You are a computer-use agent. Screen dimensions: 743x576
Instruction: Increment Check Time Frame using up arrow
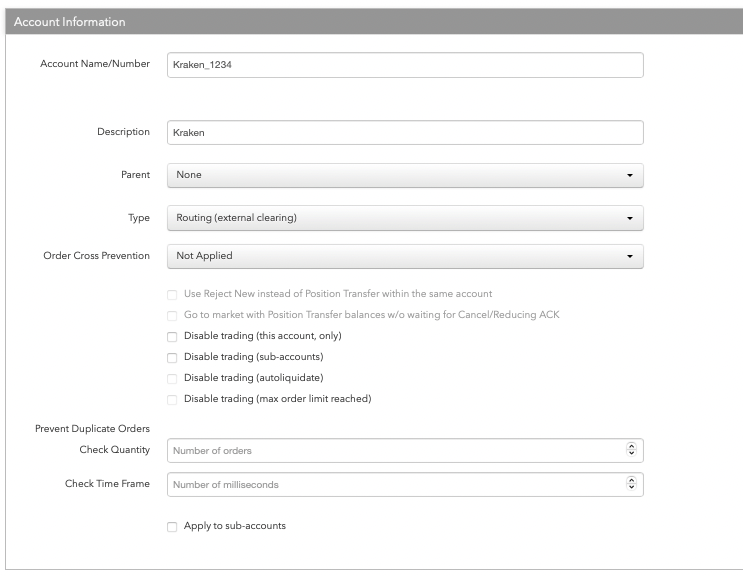pos(630,481)
